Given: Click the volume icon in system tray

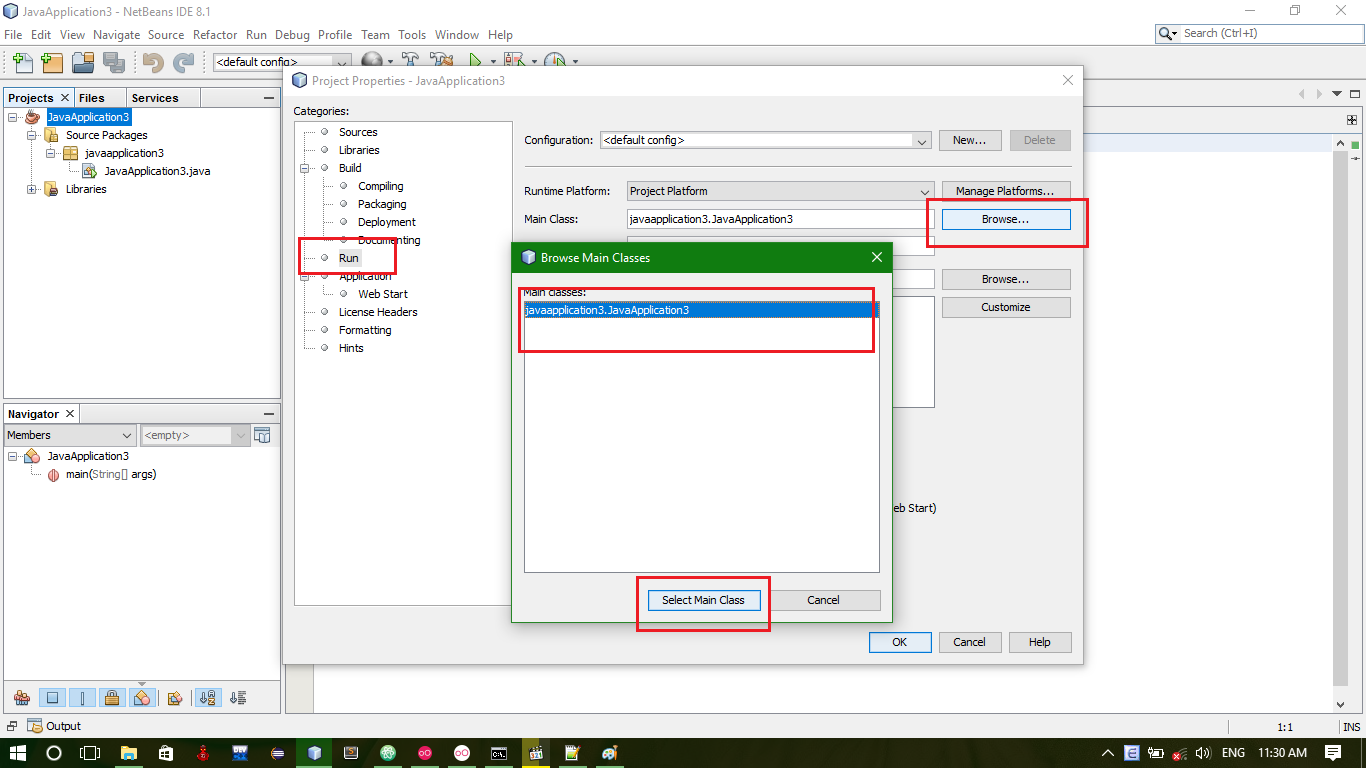Looking at the screenshot, I should tap(1203, 753).
